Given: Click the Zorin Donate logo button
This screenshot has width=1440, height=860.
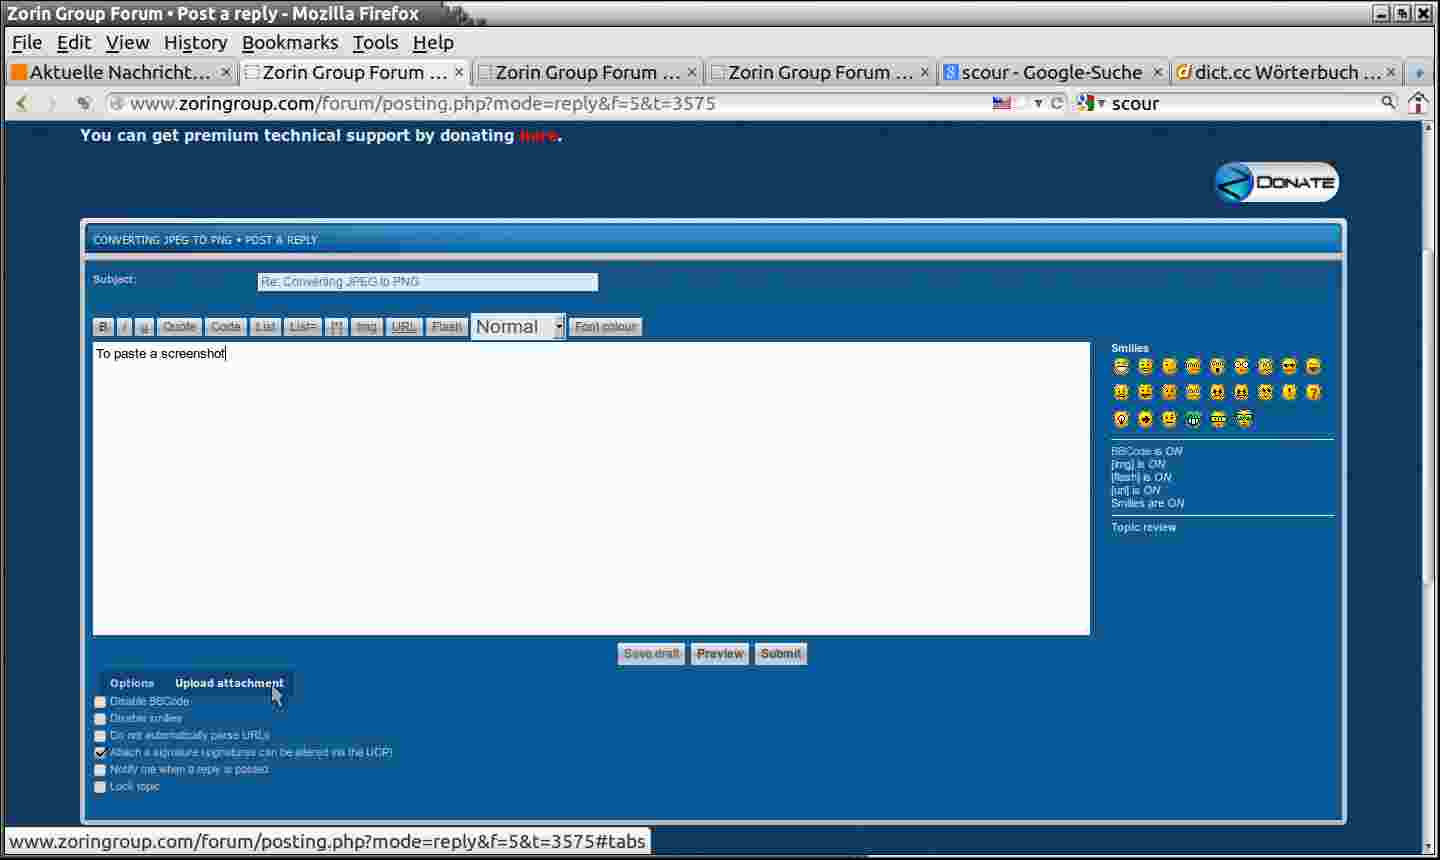Looking at the screenshot, I should point(1276,182).
